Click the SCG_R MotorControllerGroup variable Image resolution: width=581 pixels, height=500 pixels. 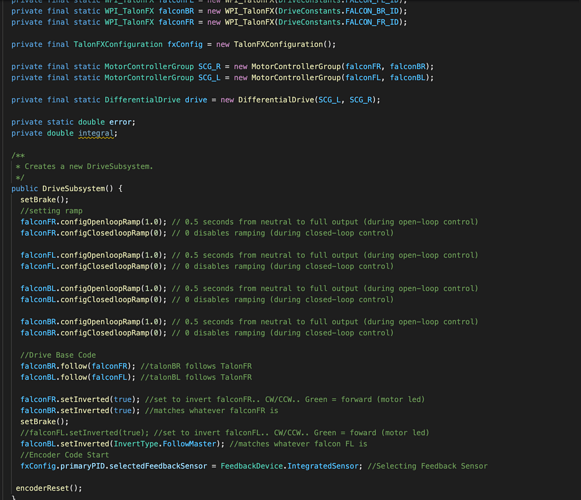point(209,66)
